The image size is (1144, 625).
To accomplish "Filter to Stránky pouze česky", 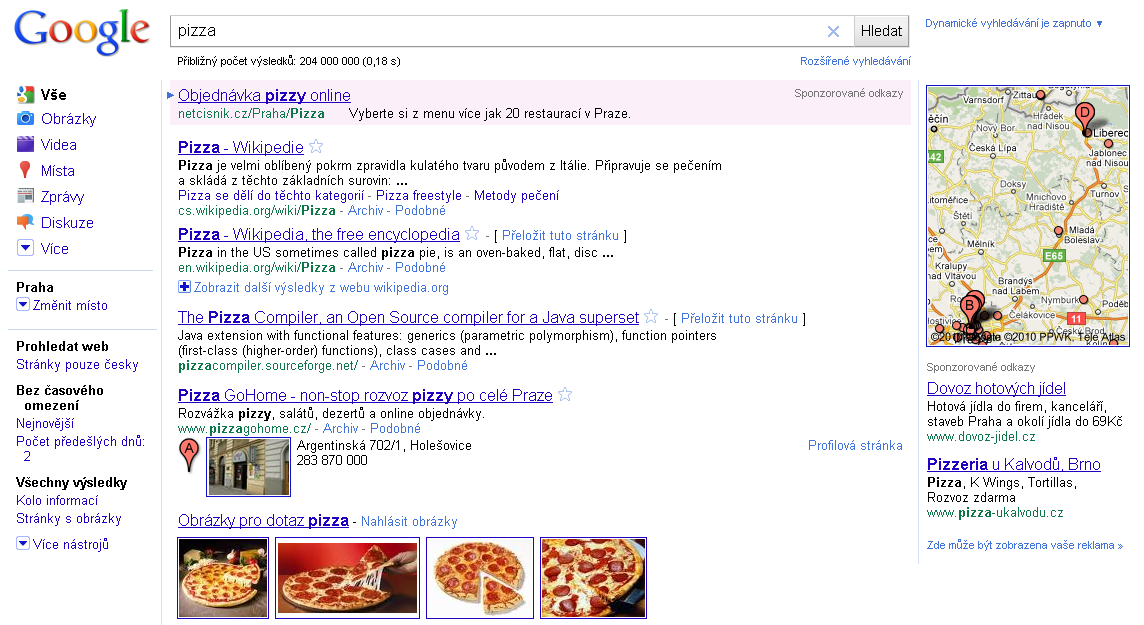I will 77,365.
